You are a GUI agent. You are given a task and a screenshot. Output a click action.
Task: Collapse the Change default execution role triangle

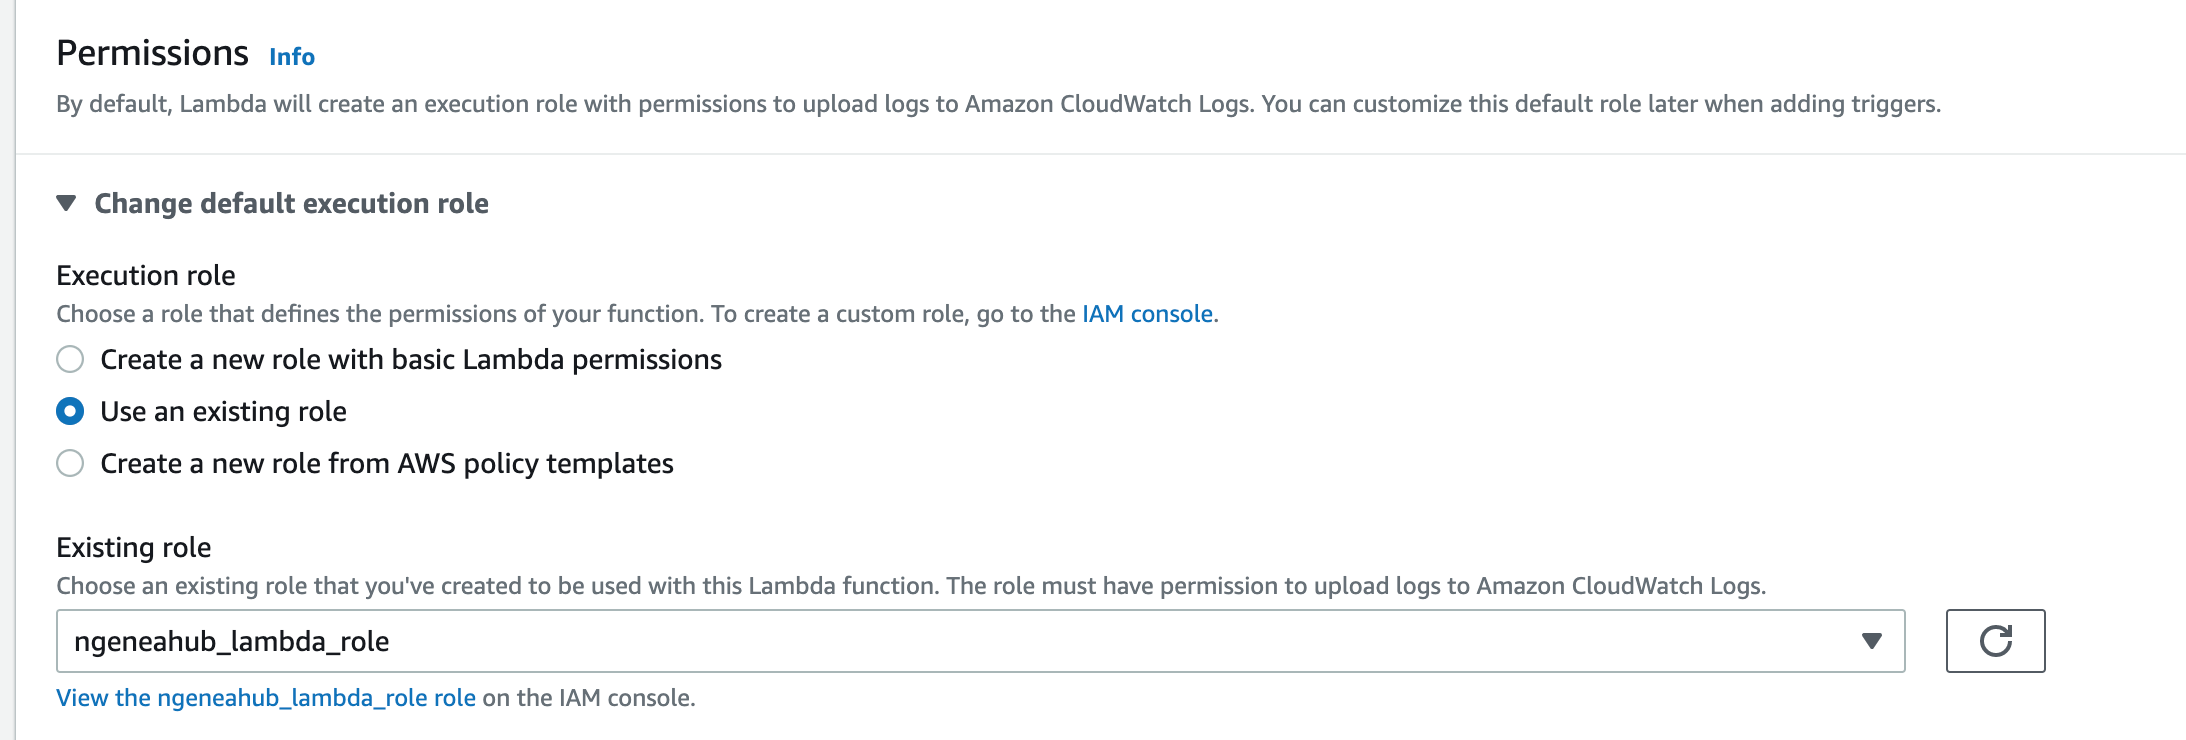67,203
